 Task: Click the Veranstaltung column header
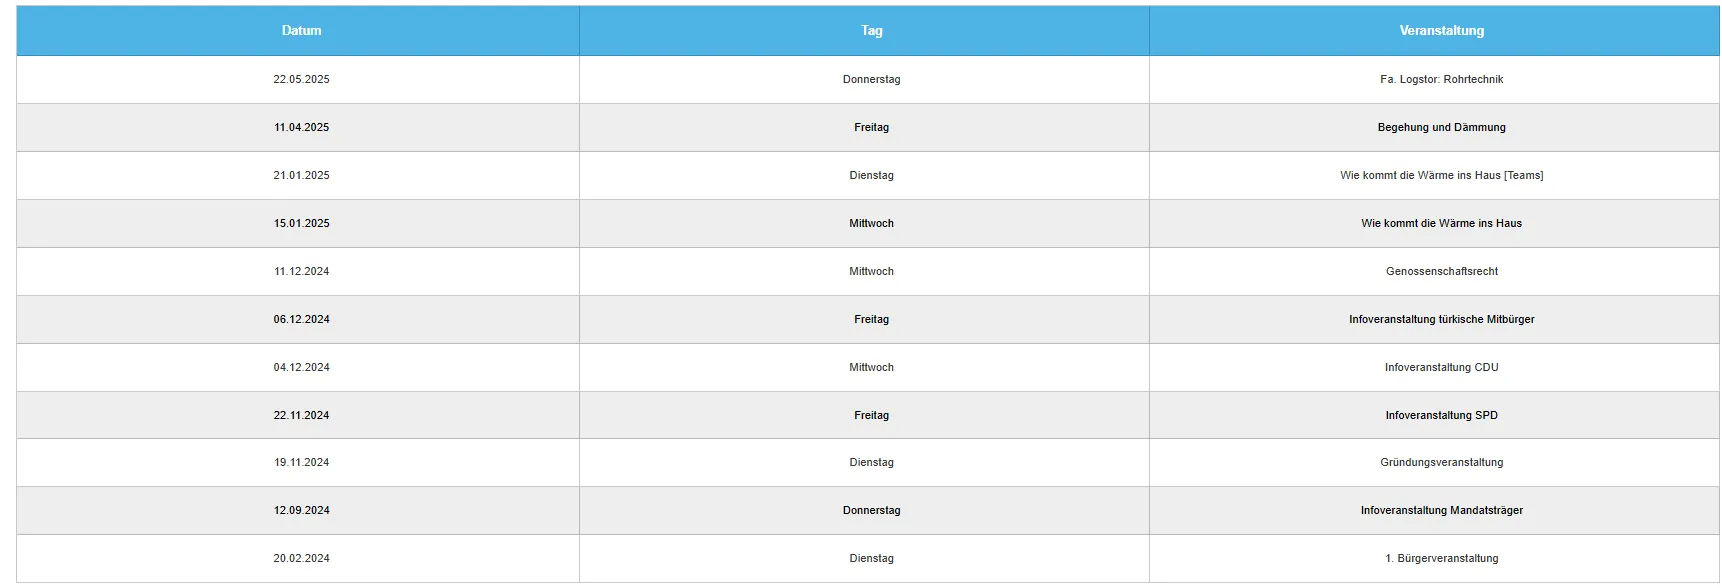pos(1441,31)
